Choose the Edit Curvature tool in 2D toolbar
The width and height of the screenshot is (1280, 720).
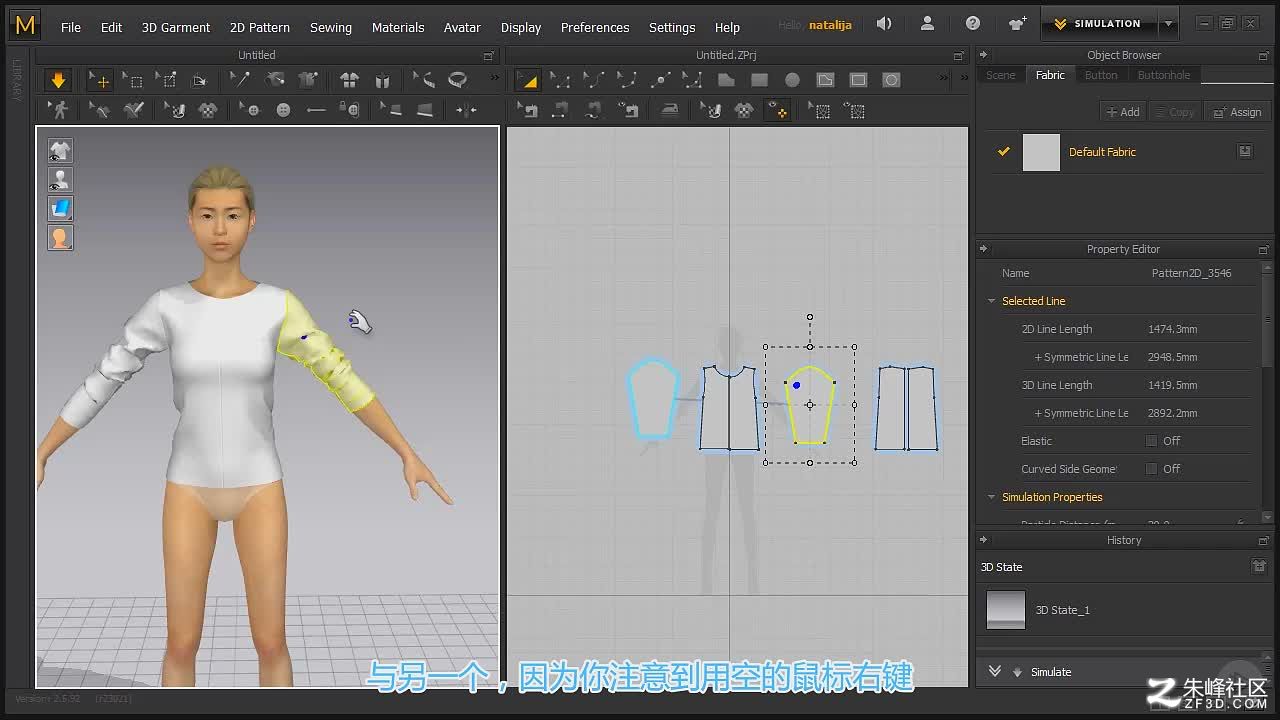[x=593, y=80]
